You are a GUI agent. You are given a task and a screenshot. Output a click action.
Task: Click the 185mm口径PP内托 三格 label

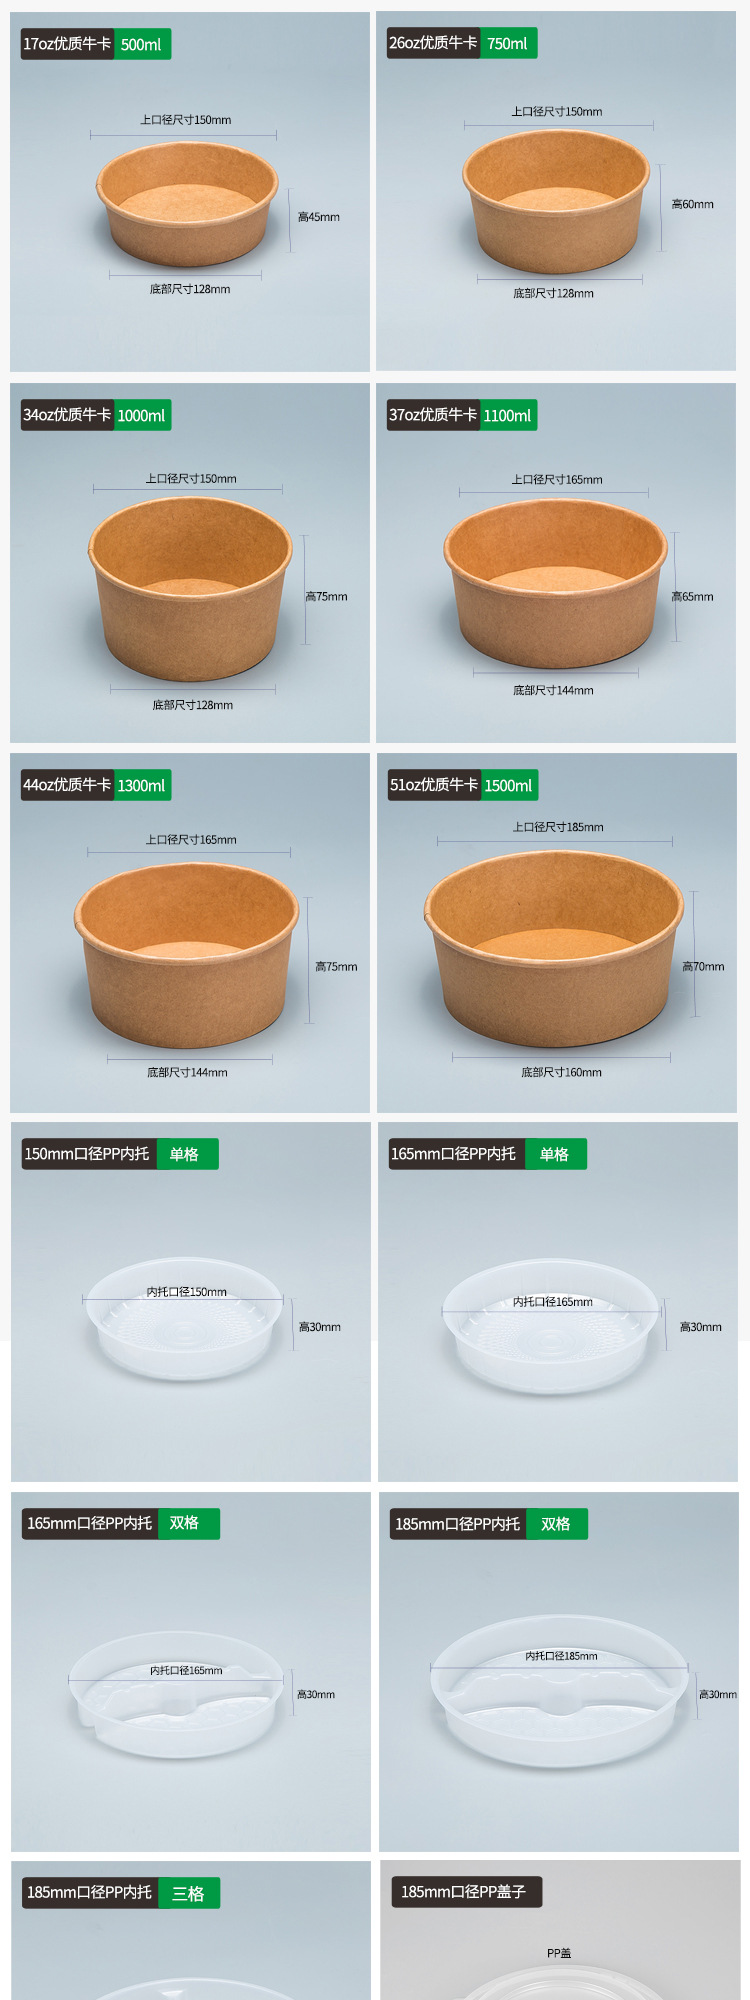(120, 1893)
